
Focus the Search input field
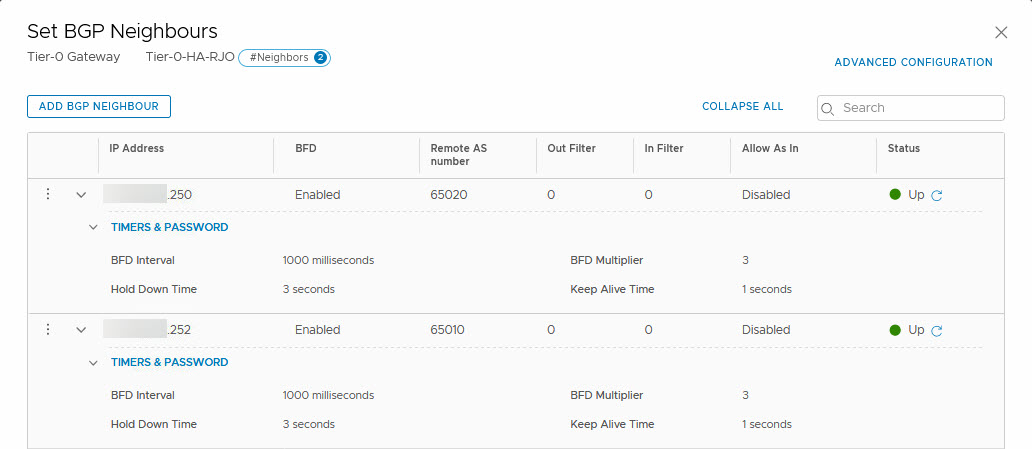pyautogui.click(x=920, y=108)
